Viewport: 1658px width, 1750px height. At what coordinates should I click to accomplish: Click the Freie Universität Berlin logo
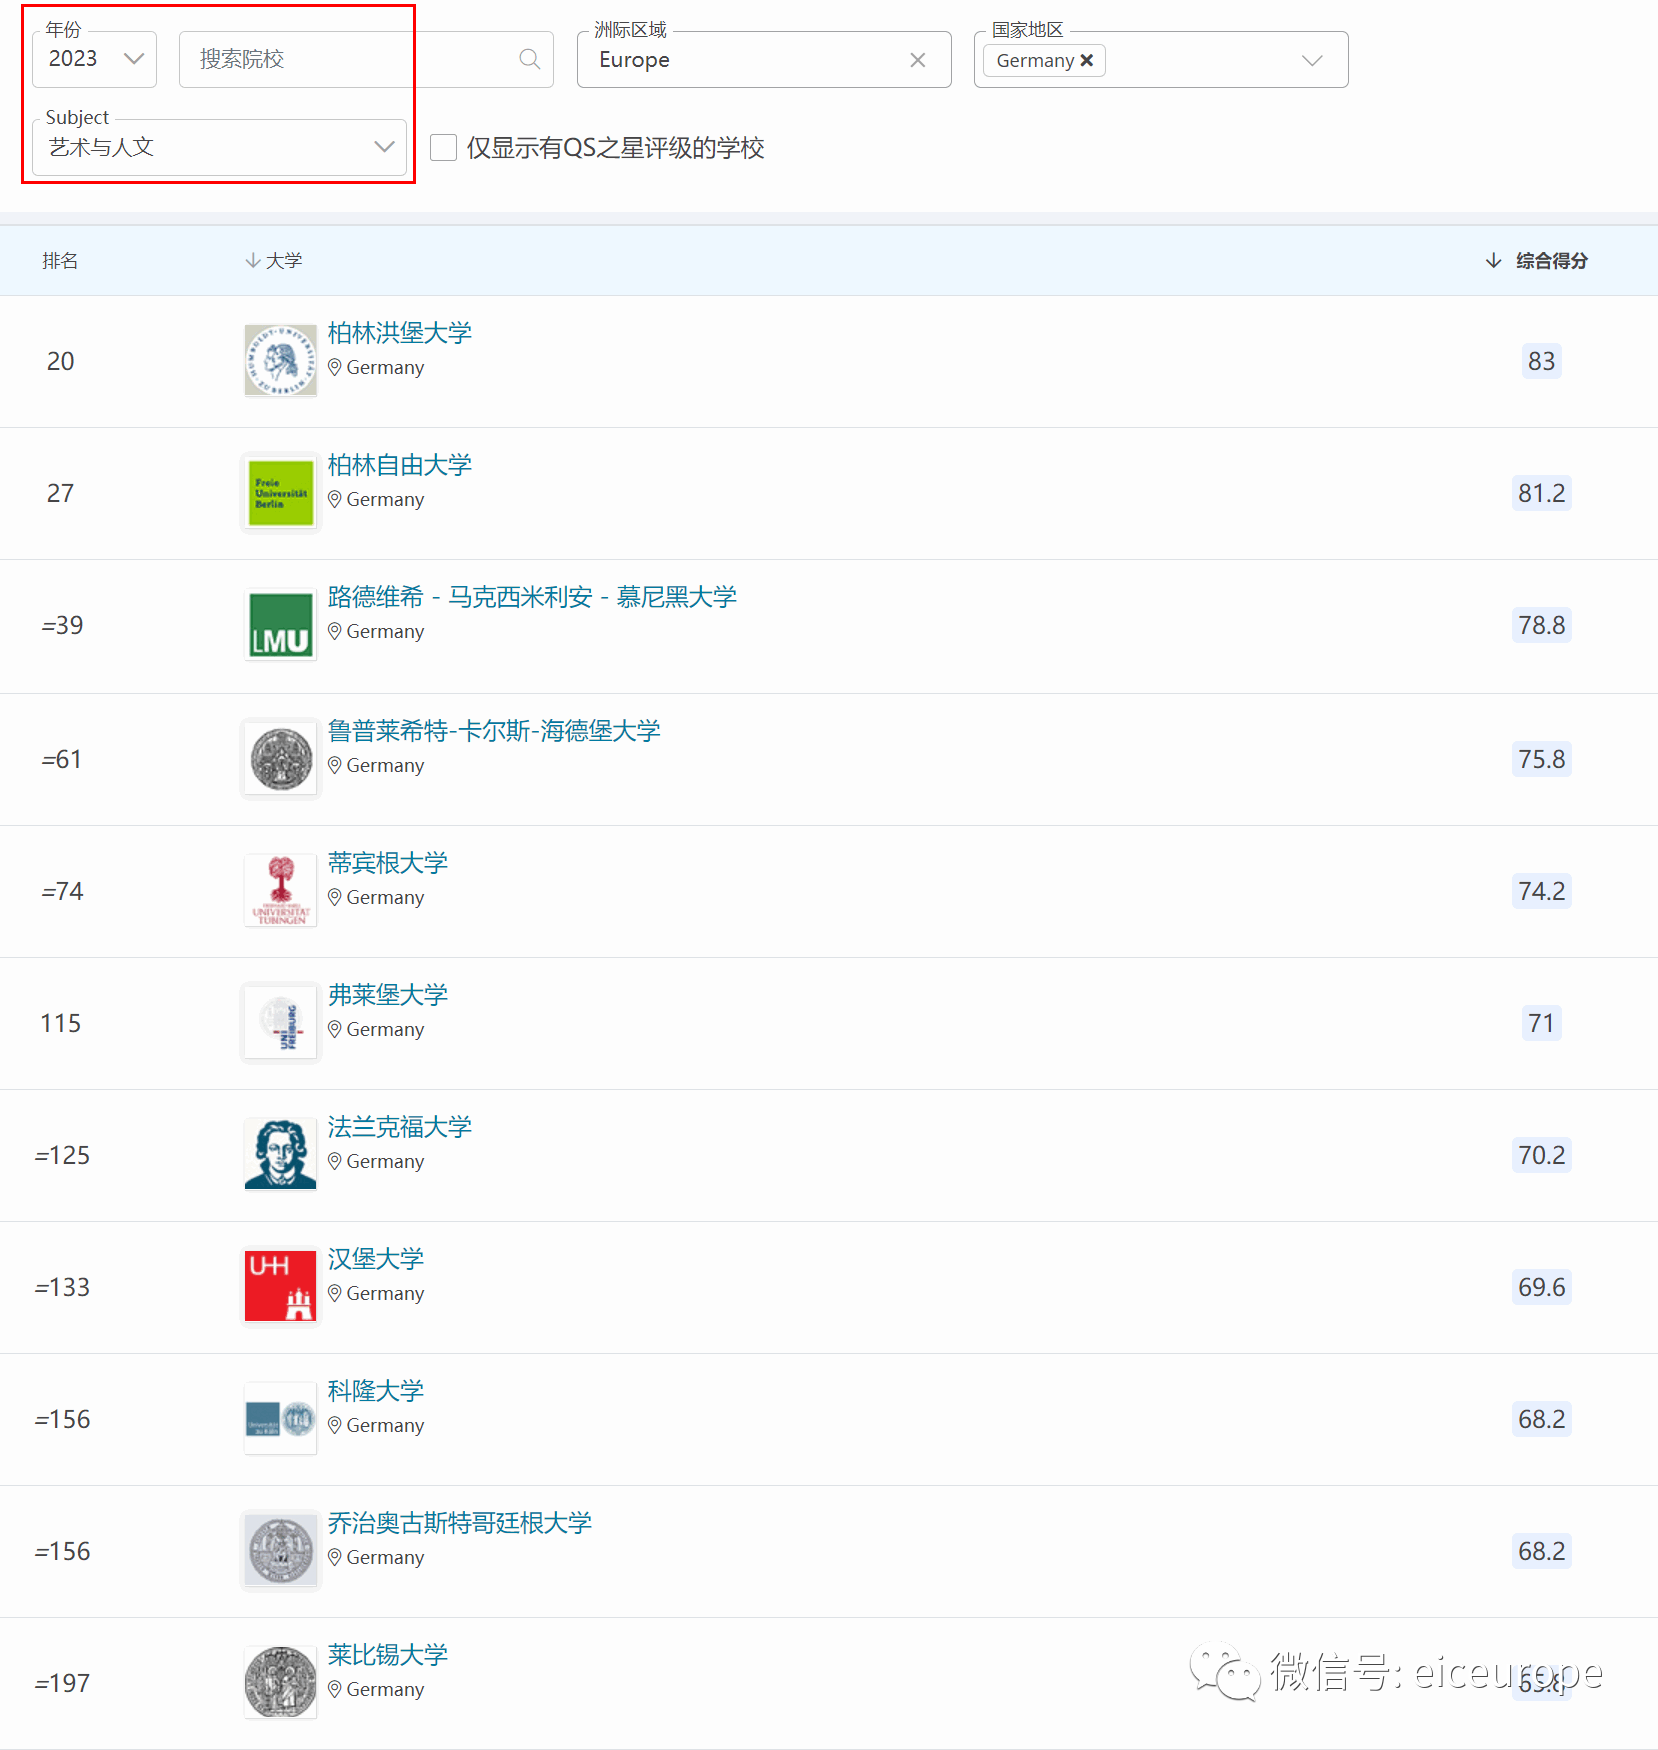(281, 493)
